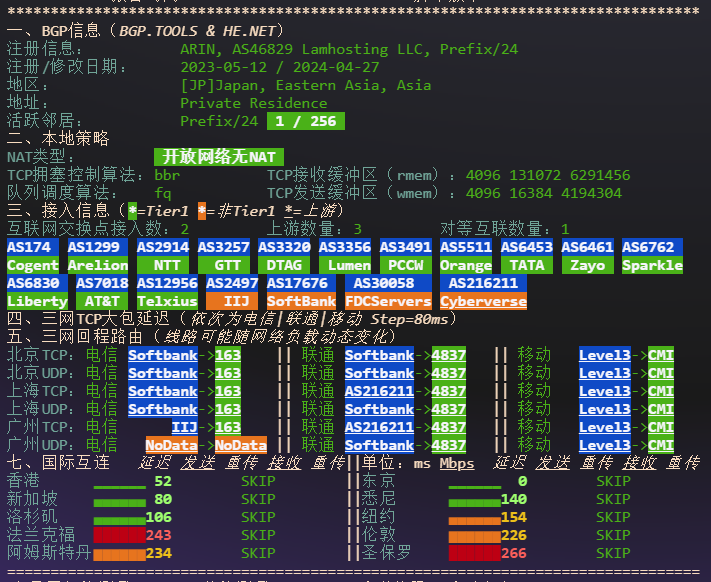Viewport: 711px width, 582px height.
Task: Click the AS30058 FDCServers badge
Action: [388, 292]
